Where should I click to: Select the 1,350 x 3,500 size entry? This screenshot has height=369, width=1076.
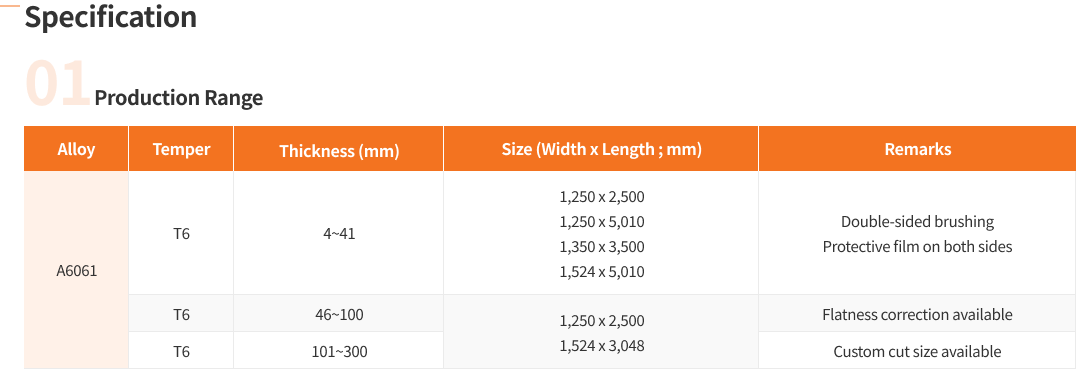(602, 246)
